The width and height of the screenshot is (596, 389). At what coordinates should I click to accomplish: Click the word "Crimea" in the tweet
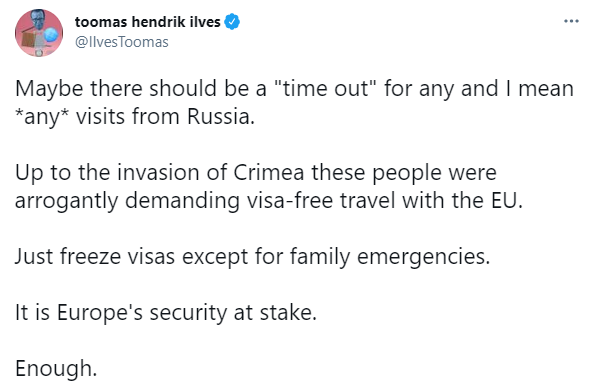point(268,172)
